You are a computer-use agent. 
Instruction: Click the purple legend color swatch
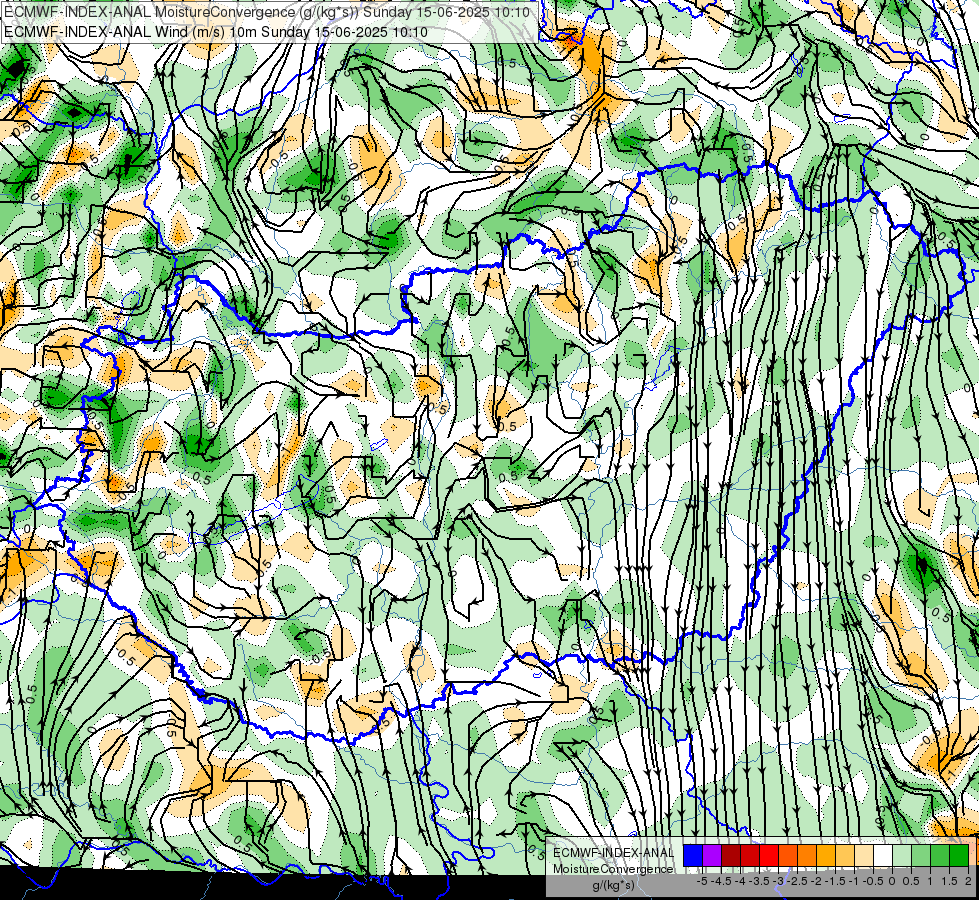(712, 855)
